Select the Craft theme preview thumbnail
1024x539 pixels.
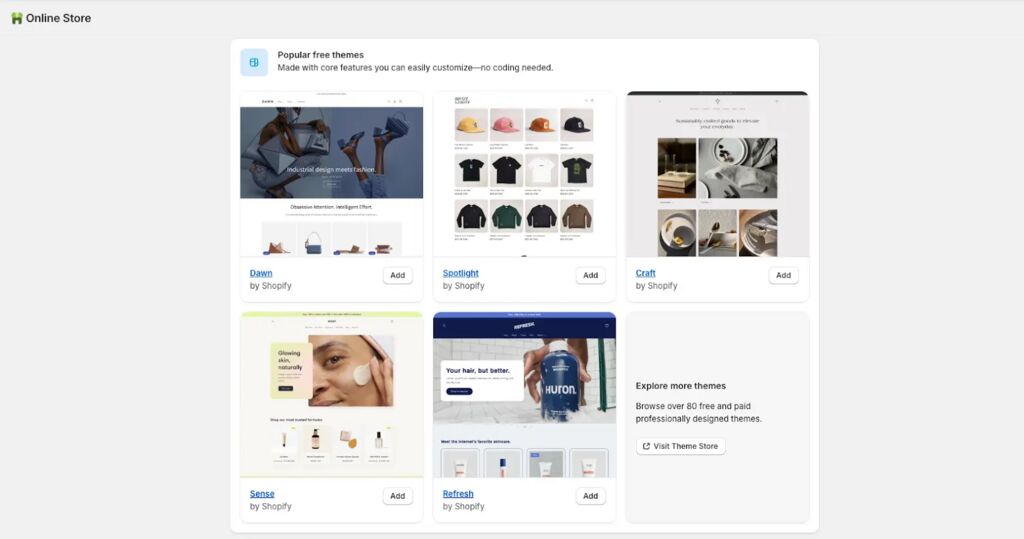coord(717,174)
